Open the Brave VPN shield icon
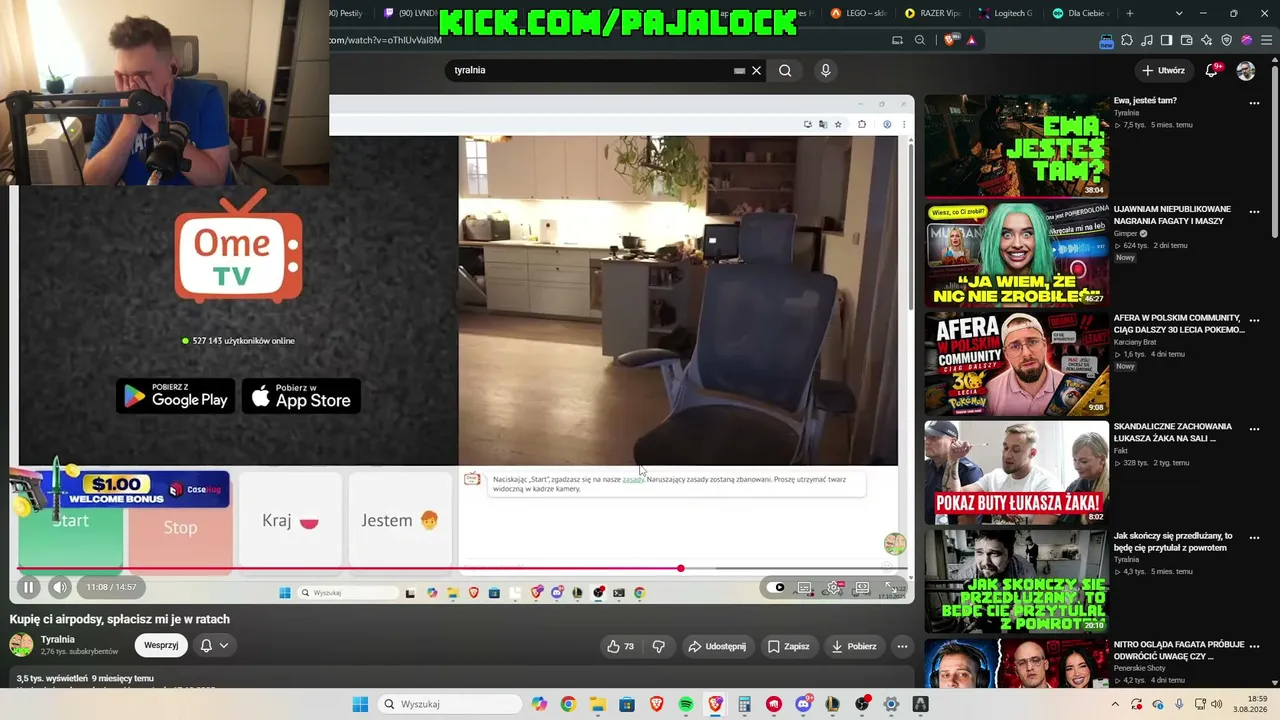 (1227, 40)
